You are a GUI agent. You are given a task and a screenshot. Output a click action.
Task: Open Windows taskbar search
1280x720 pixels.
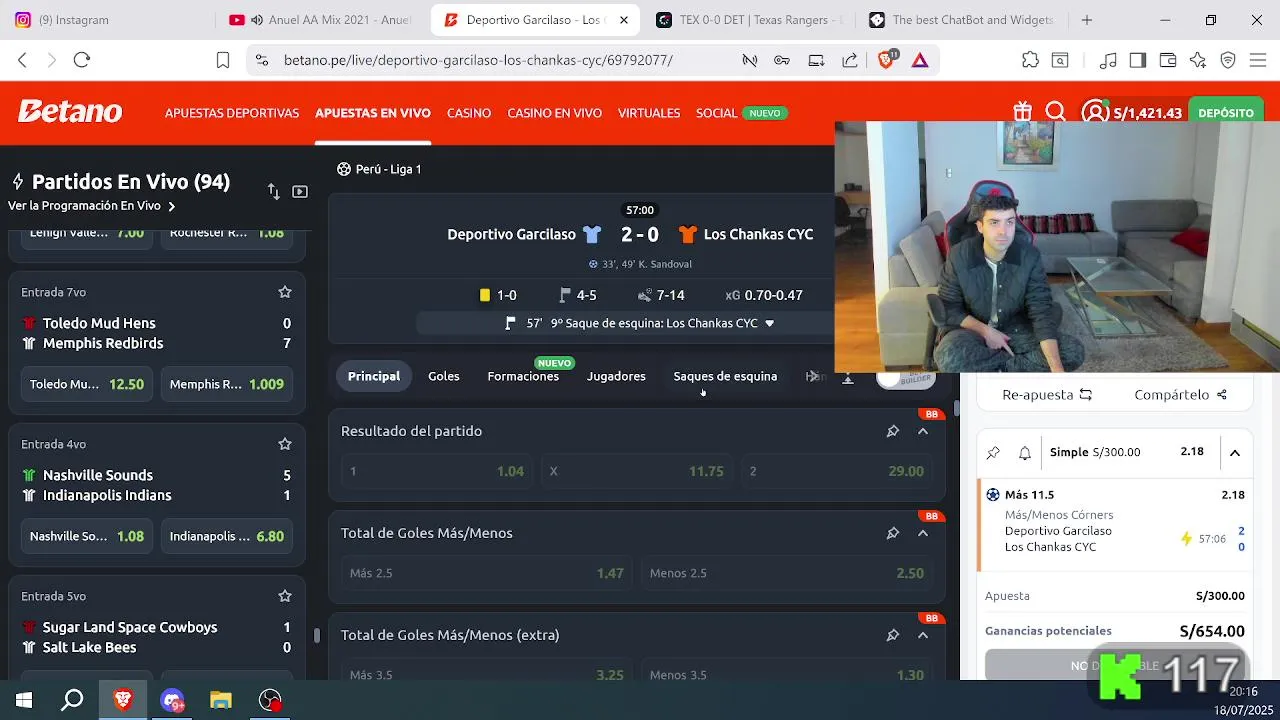72,700
